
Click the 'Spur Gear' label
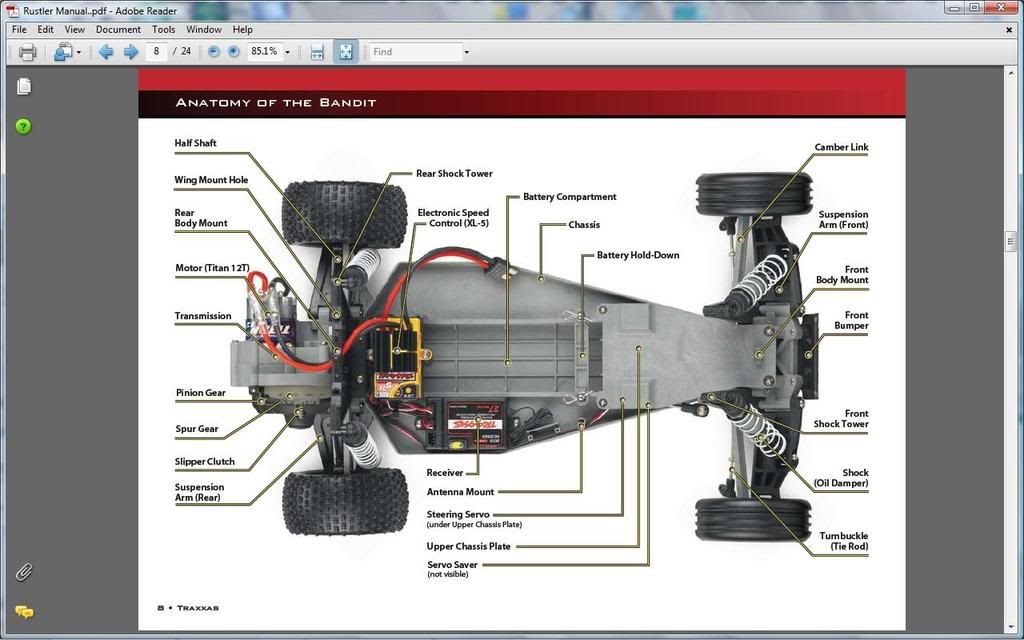[x=197, y=429]
